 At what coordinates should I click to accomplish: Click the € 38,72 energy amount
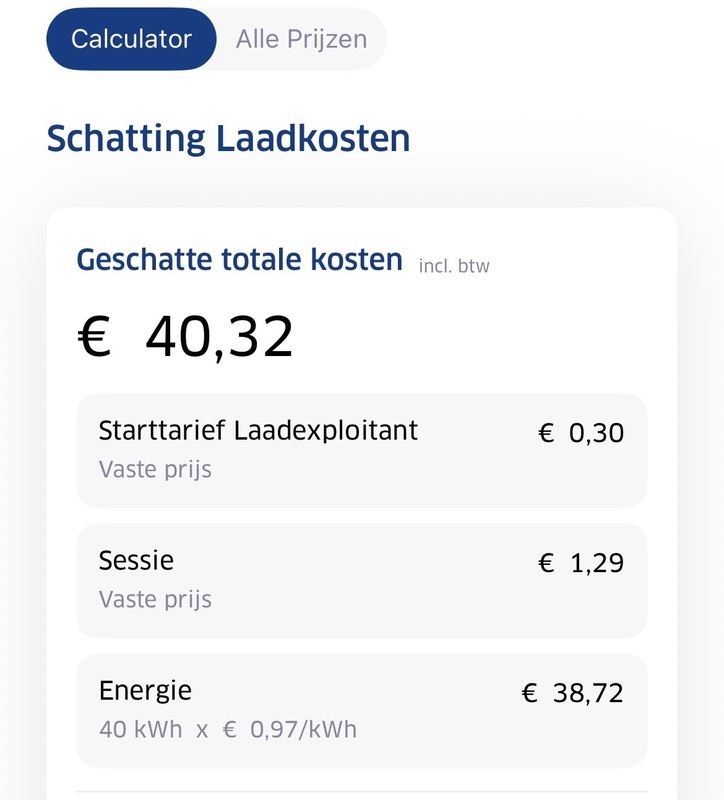point(573,693)
